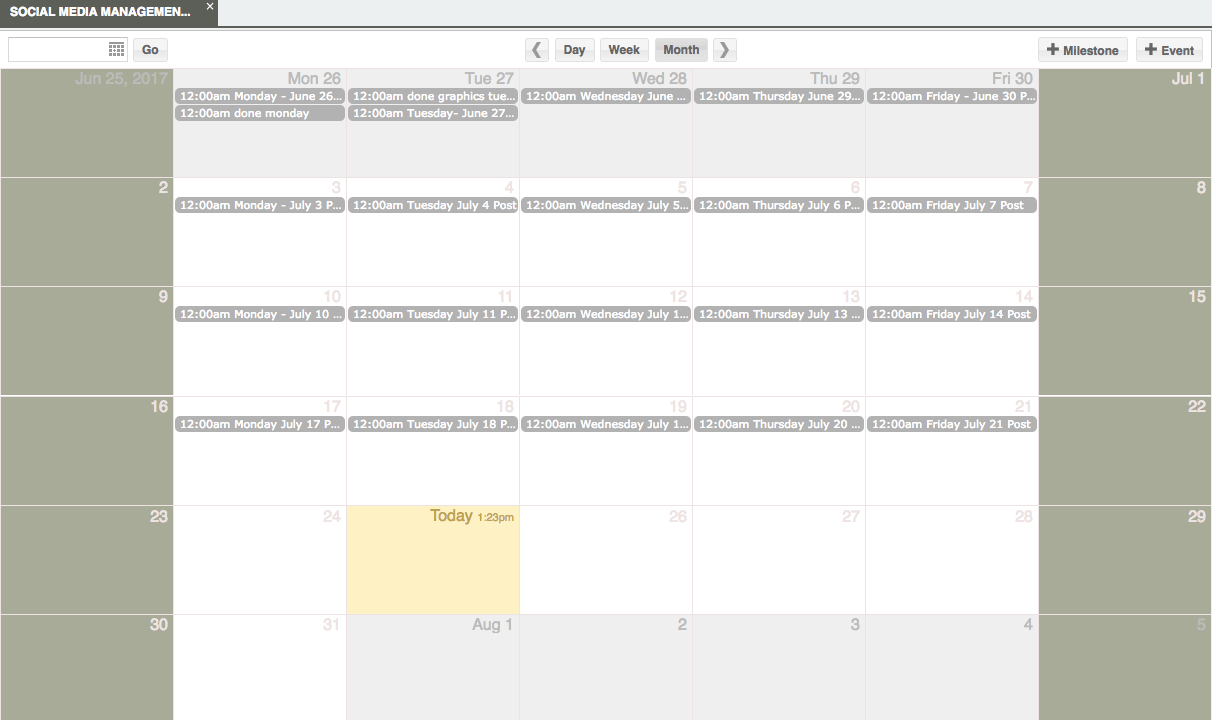Screen dimensions: 1212x720
Task: Open the 'Friday July 14 Post' event
Action: (x=952, y=314)
